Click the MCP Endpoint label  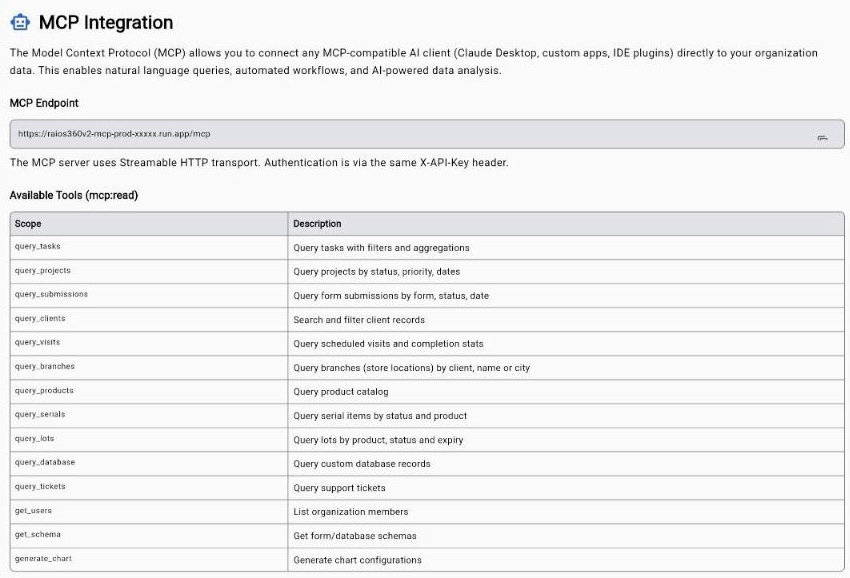click(x=44, y=103)
